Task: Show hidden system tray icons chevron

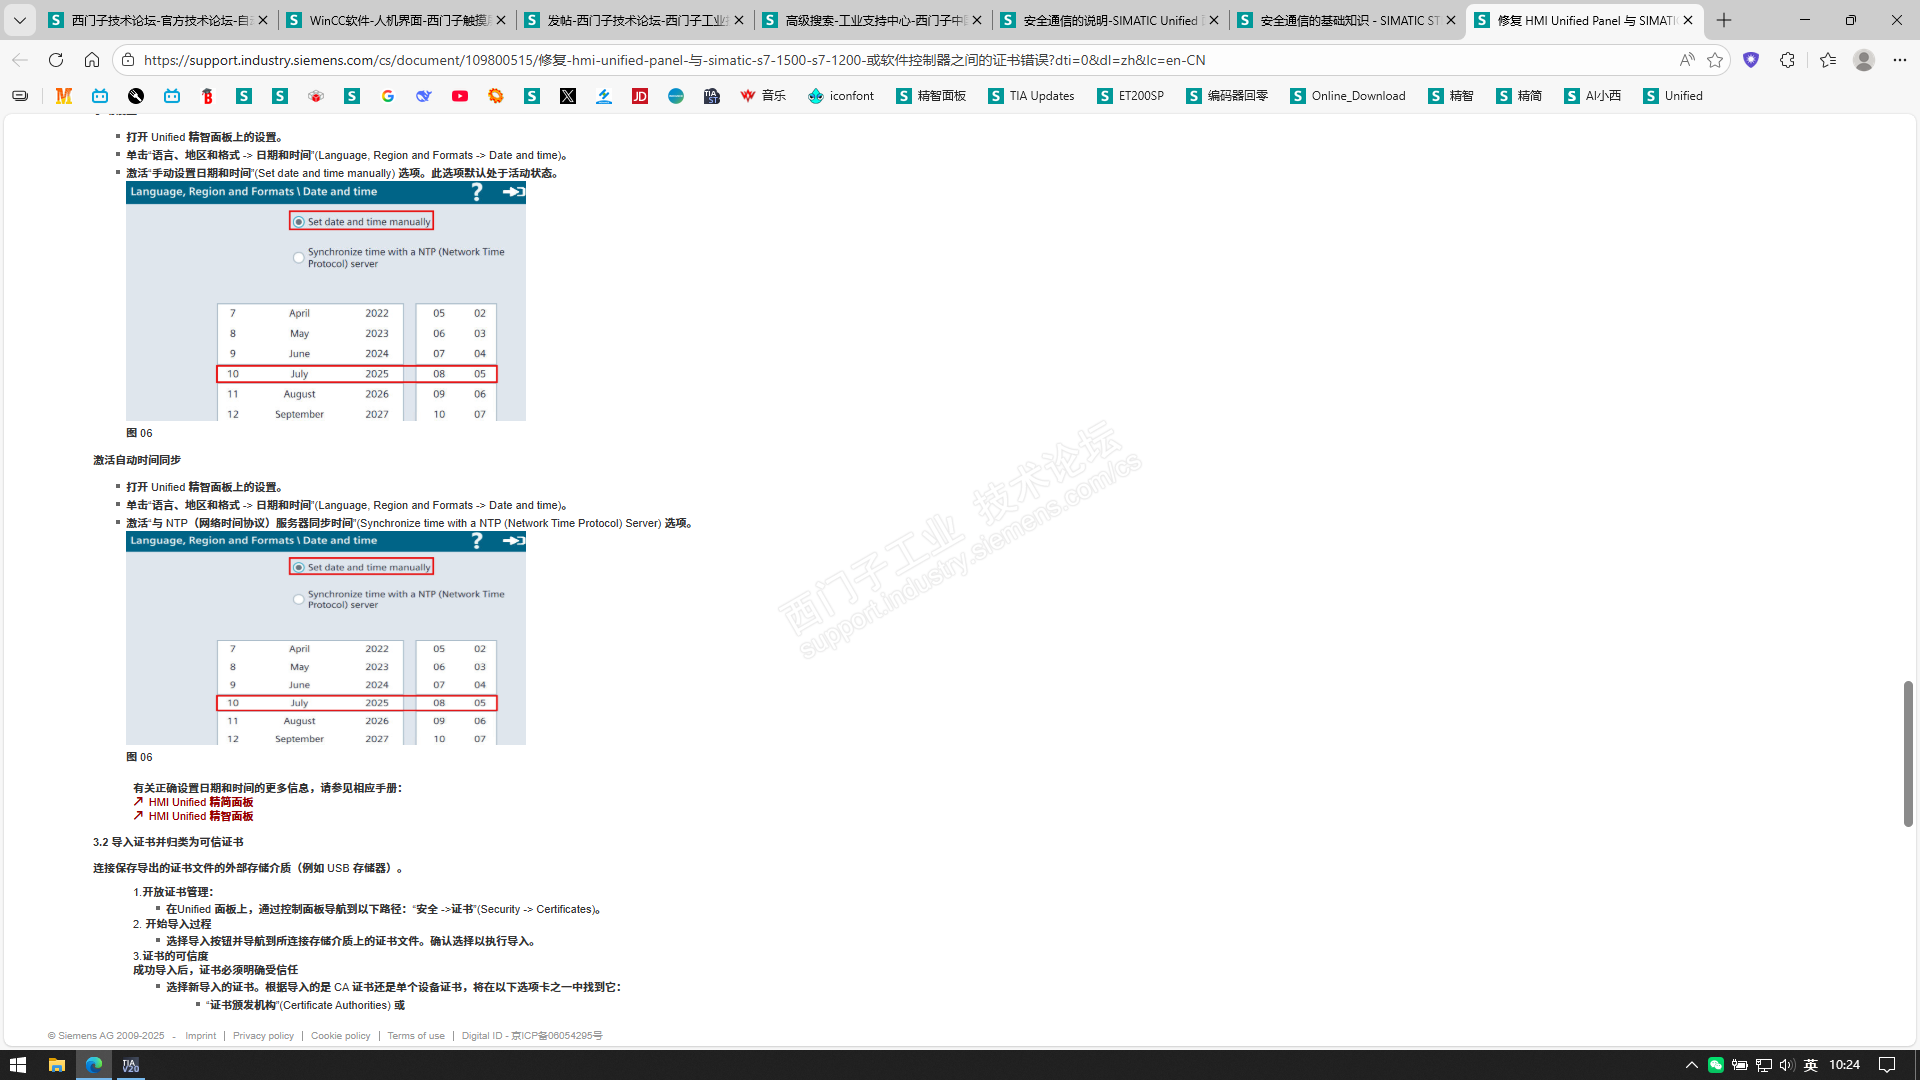Action: (1691, 1065)
